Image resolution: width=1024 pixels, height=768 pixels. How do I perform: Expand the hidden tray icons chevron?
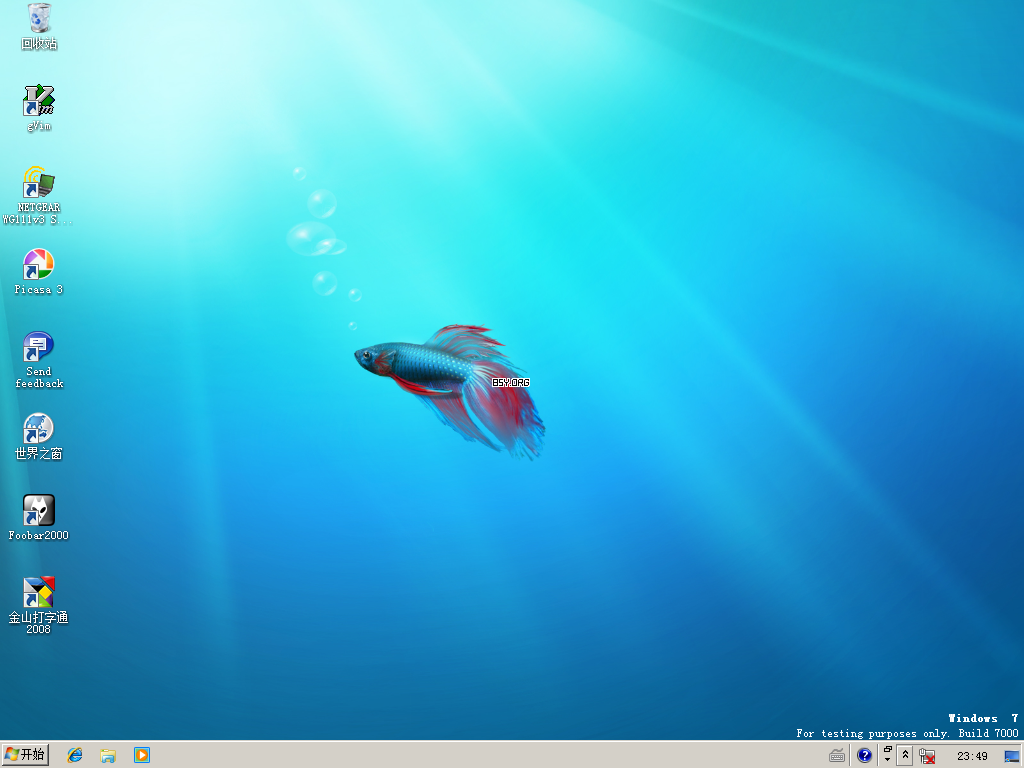click(905, 756)
